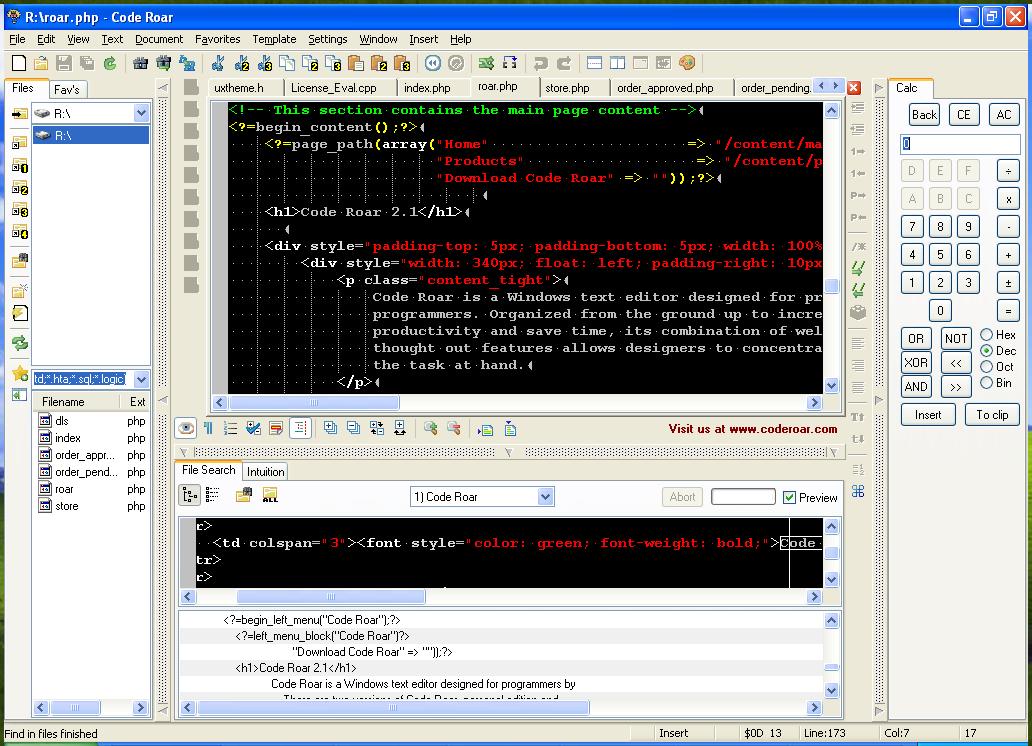Open the file filter dropdown
This screenshot has height=746, width=1032.
pyautogui.click(x=142, y=379)
